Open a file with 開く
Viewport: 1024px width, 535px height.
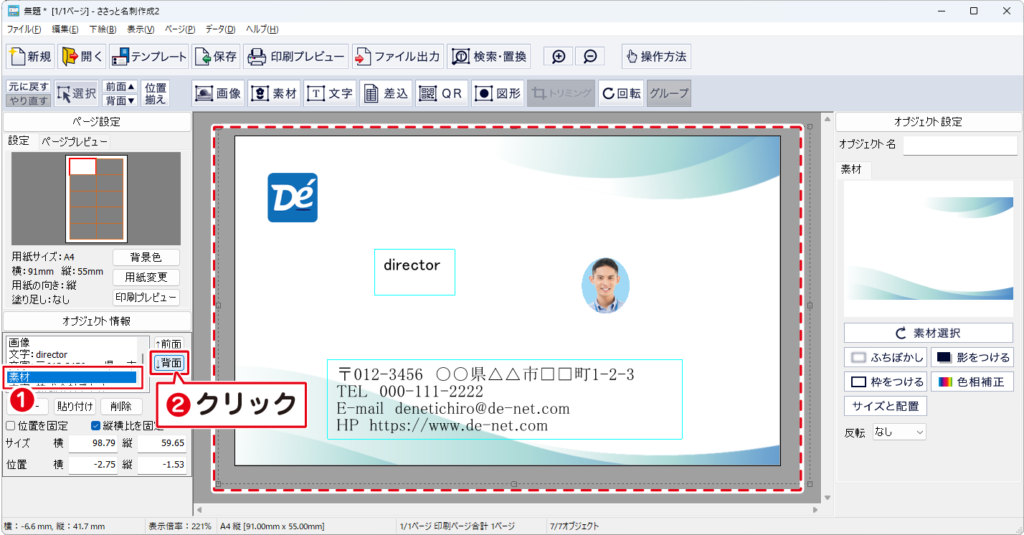click(x=82, y=57)
